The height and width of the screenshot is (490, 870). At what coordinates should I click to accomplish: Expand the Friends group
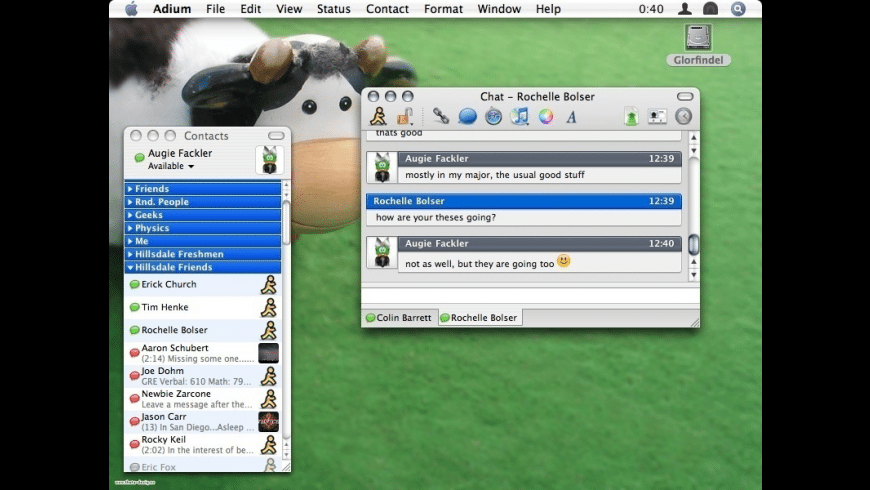coord(203,189)
